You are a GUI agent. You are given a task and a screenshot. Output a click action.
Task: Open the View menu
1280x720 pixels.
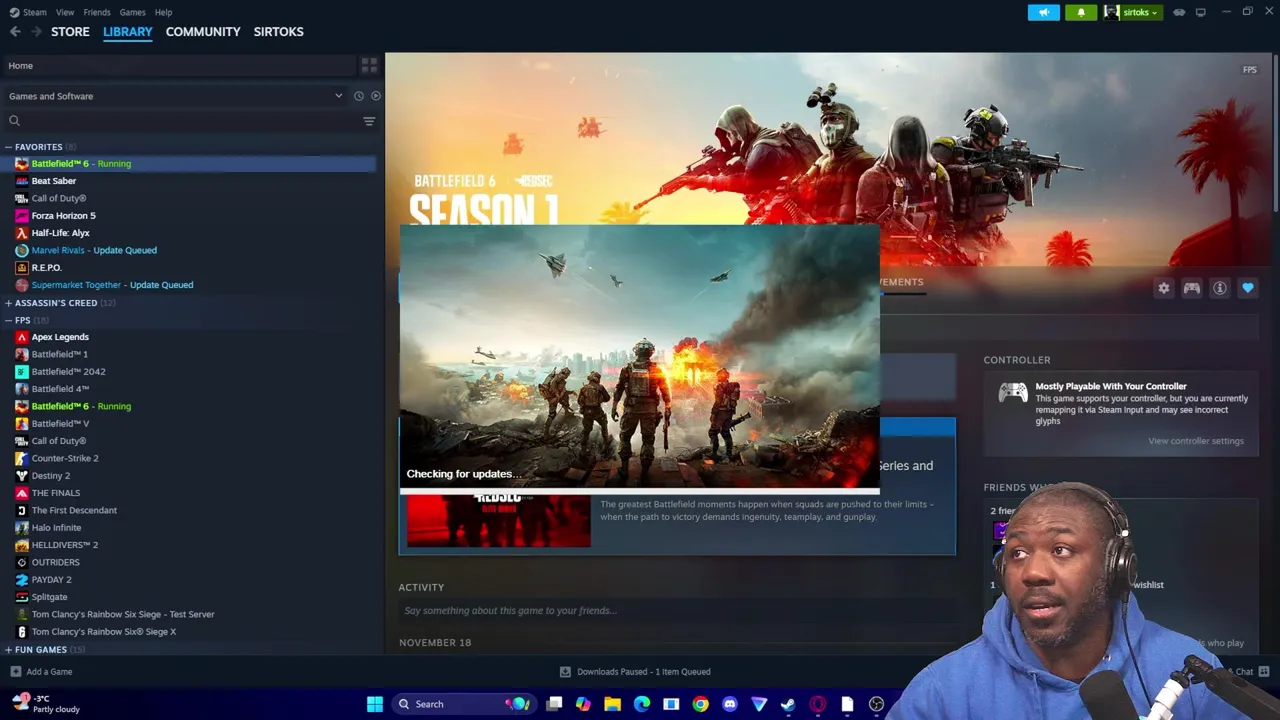pyautogui.click(x=65, y=12)
